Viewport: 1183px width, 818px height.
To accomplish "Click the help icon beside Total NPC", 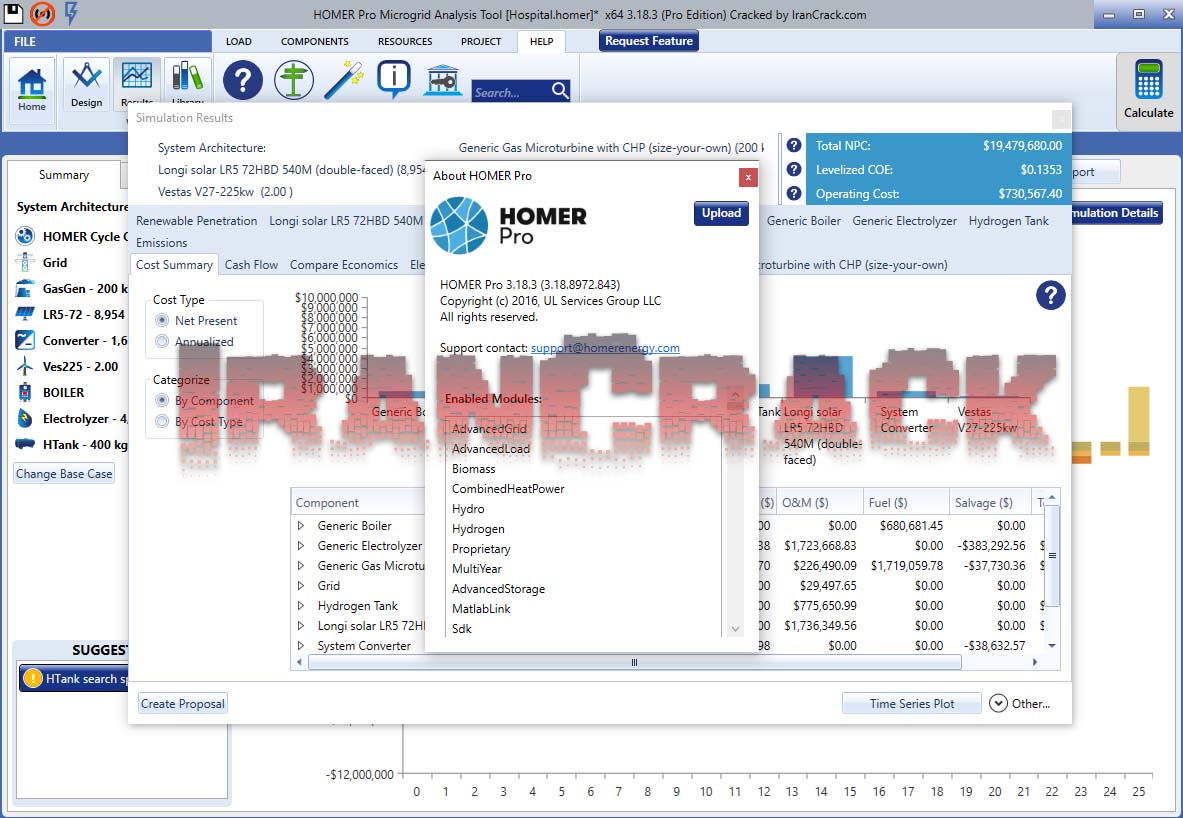I will [x=794, y=145].
